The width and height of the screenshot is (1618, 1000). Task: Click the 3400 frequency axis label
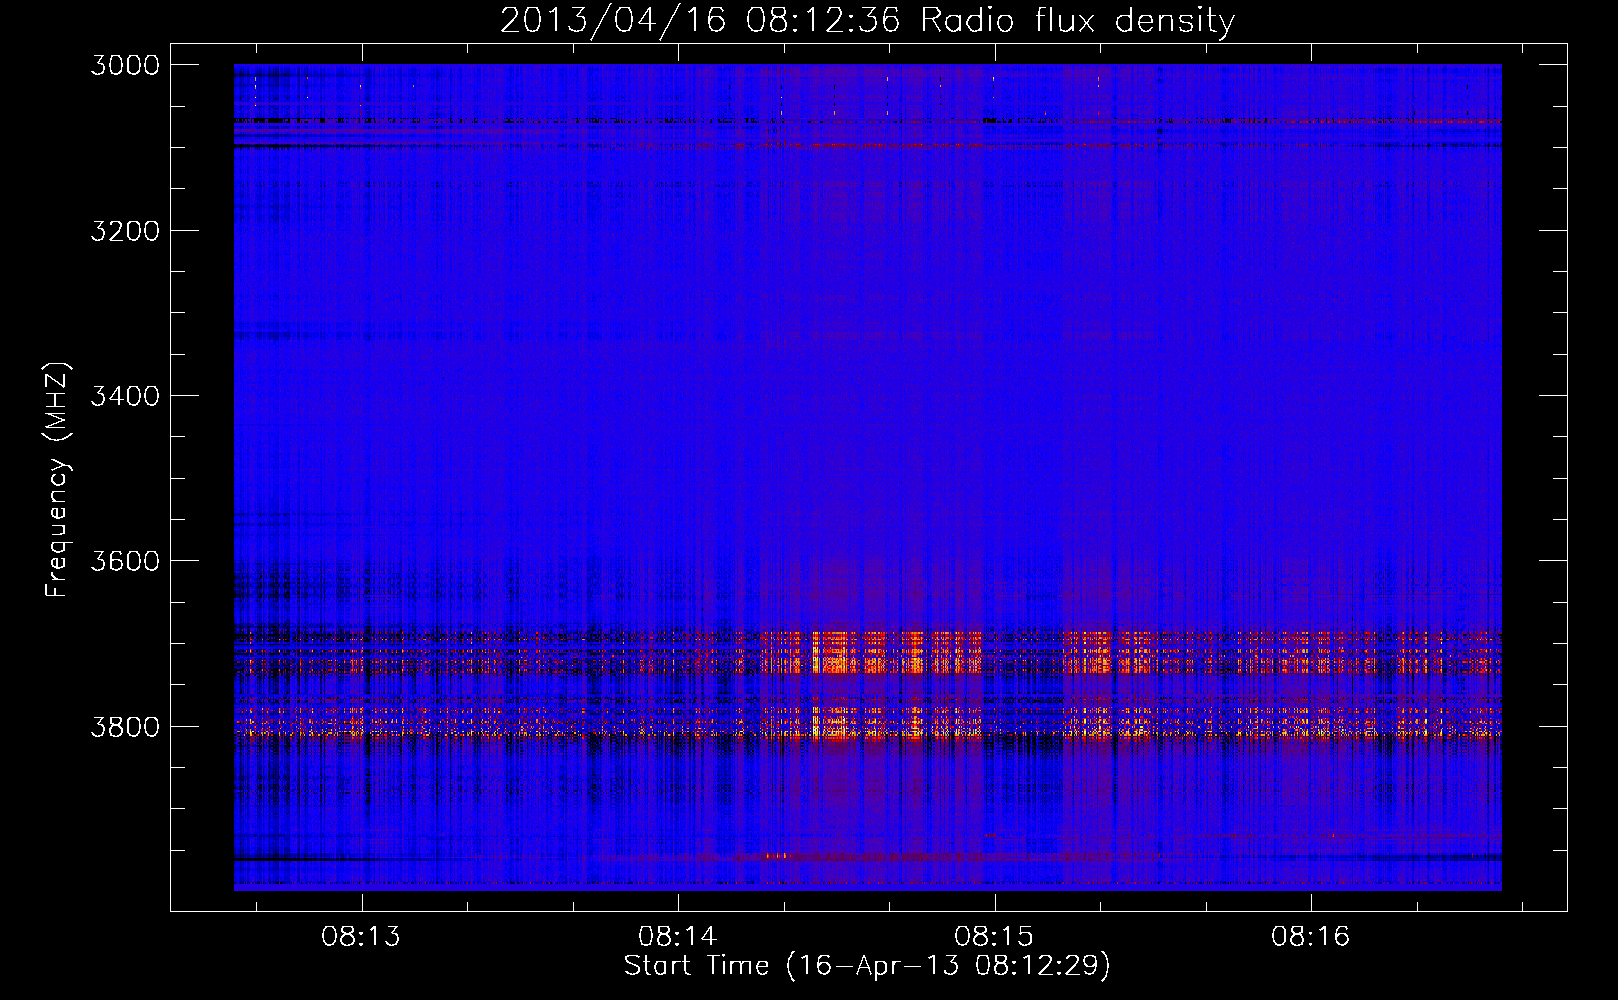[x=125, y=396]
